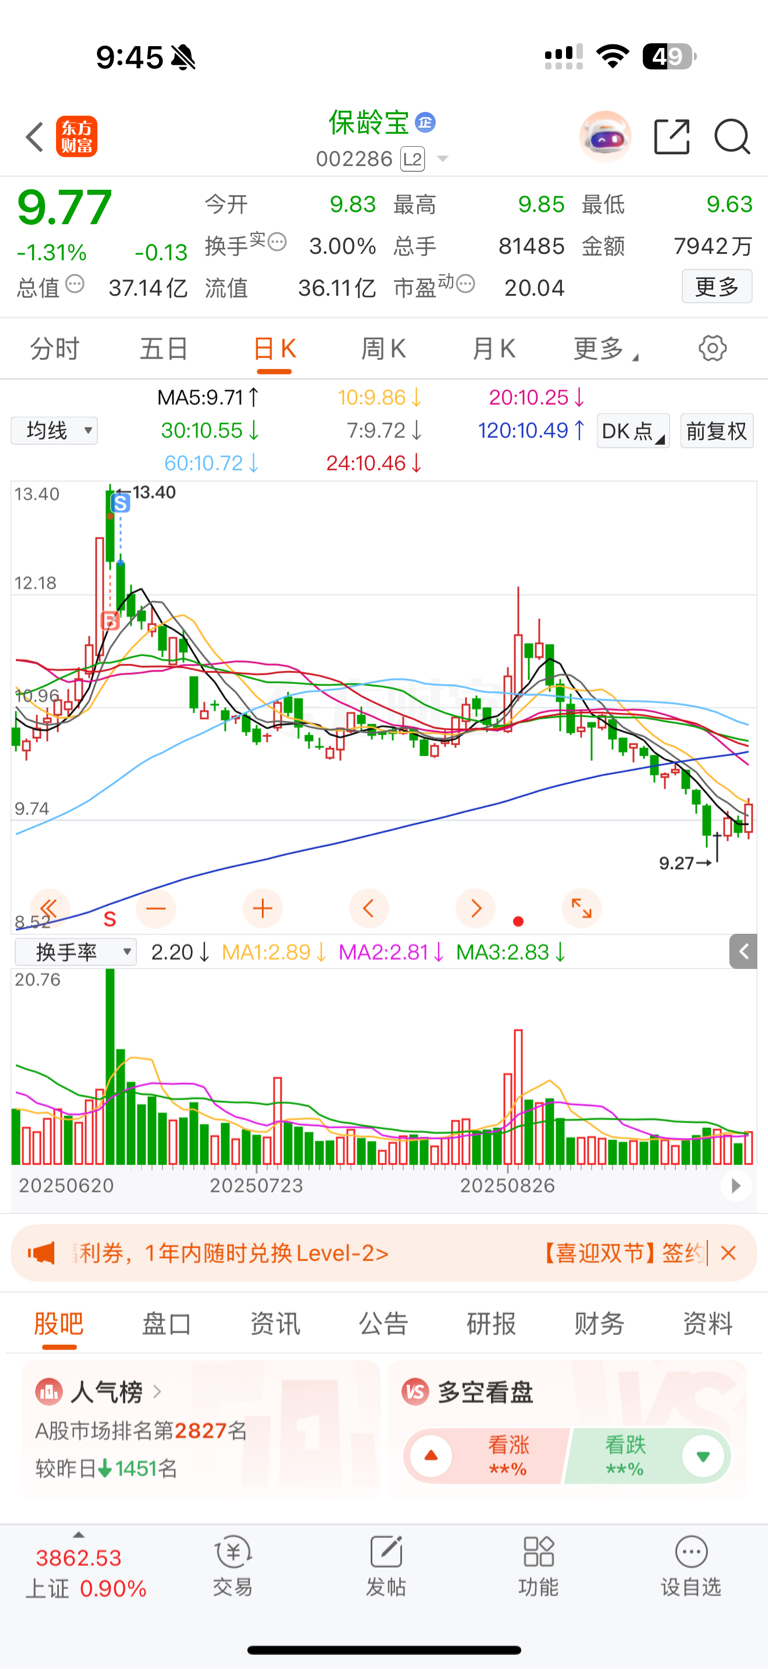Viewport: 768px width, 1669px height.
Task: Switch to 分时 tab
Action: [54, 348]
